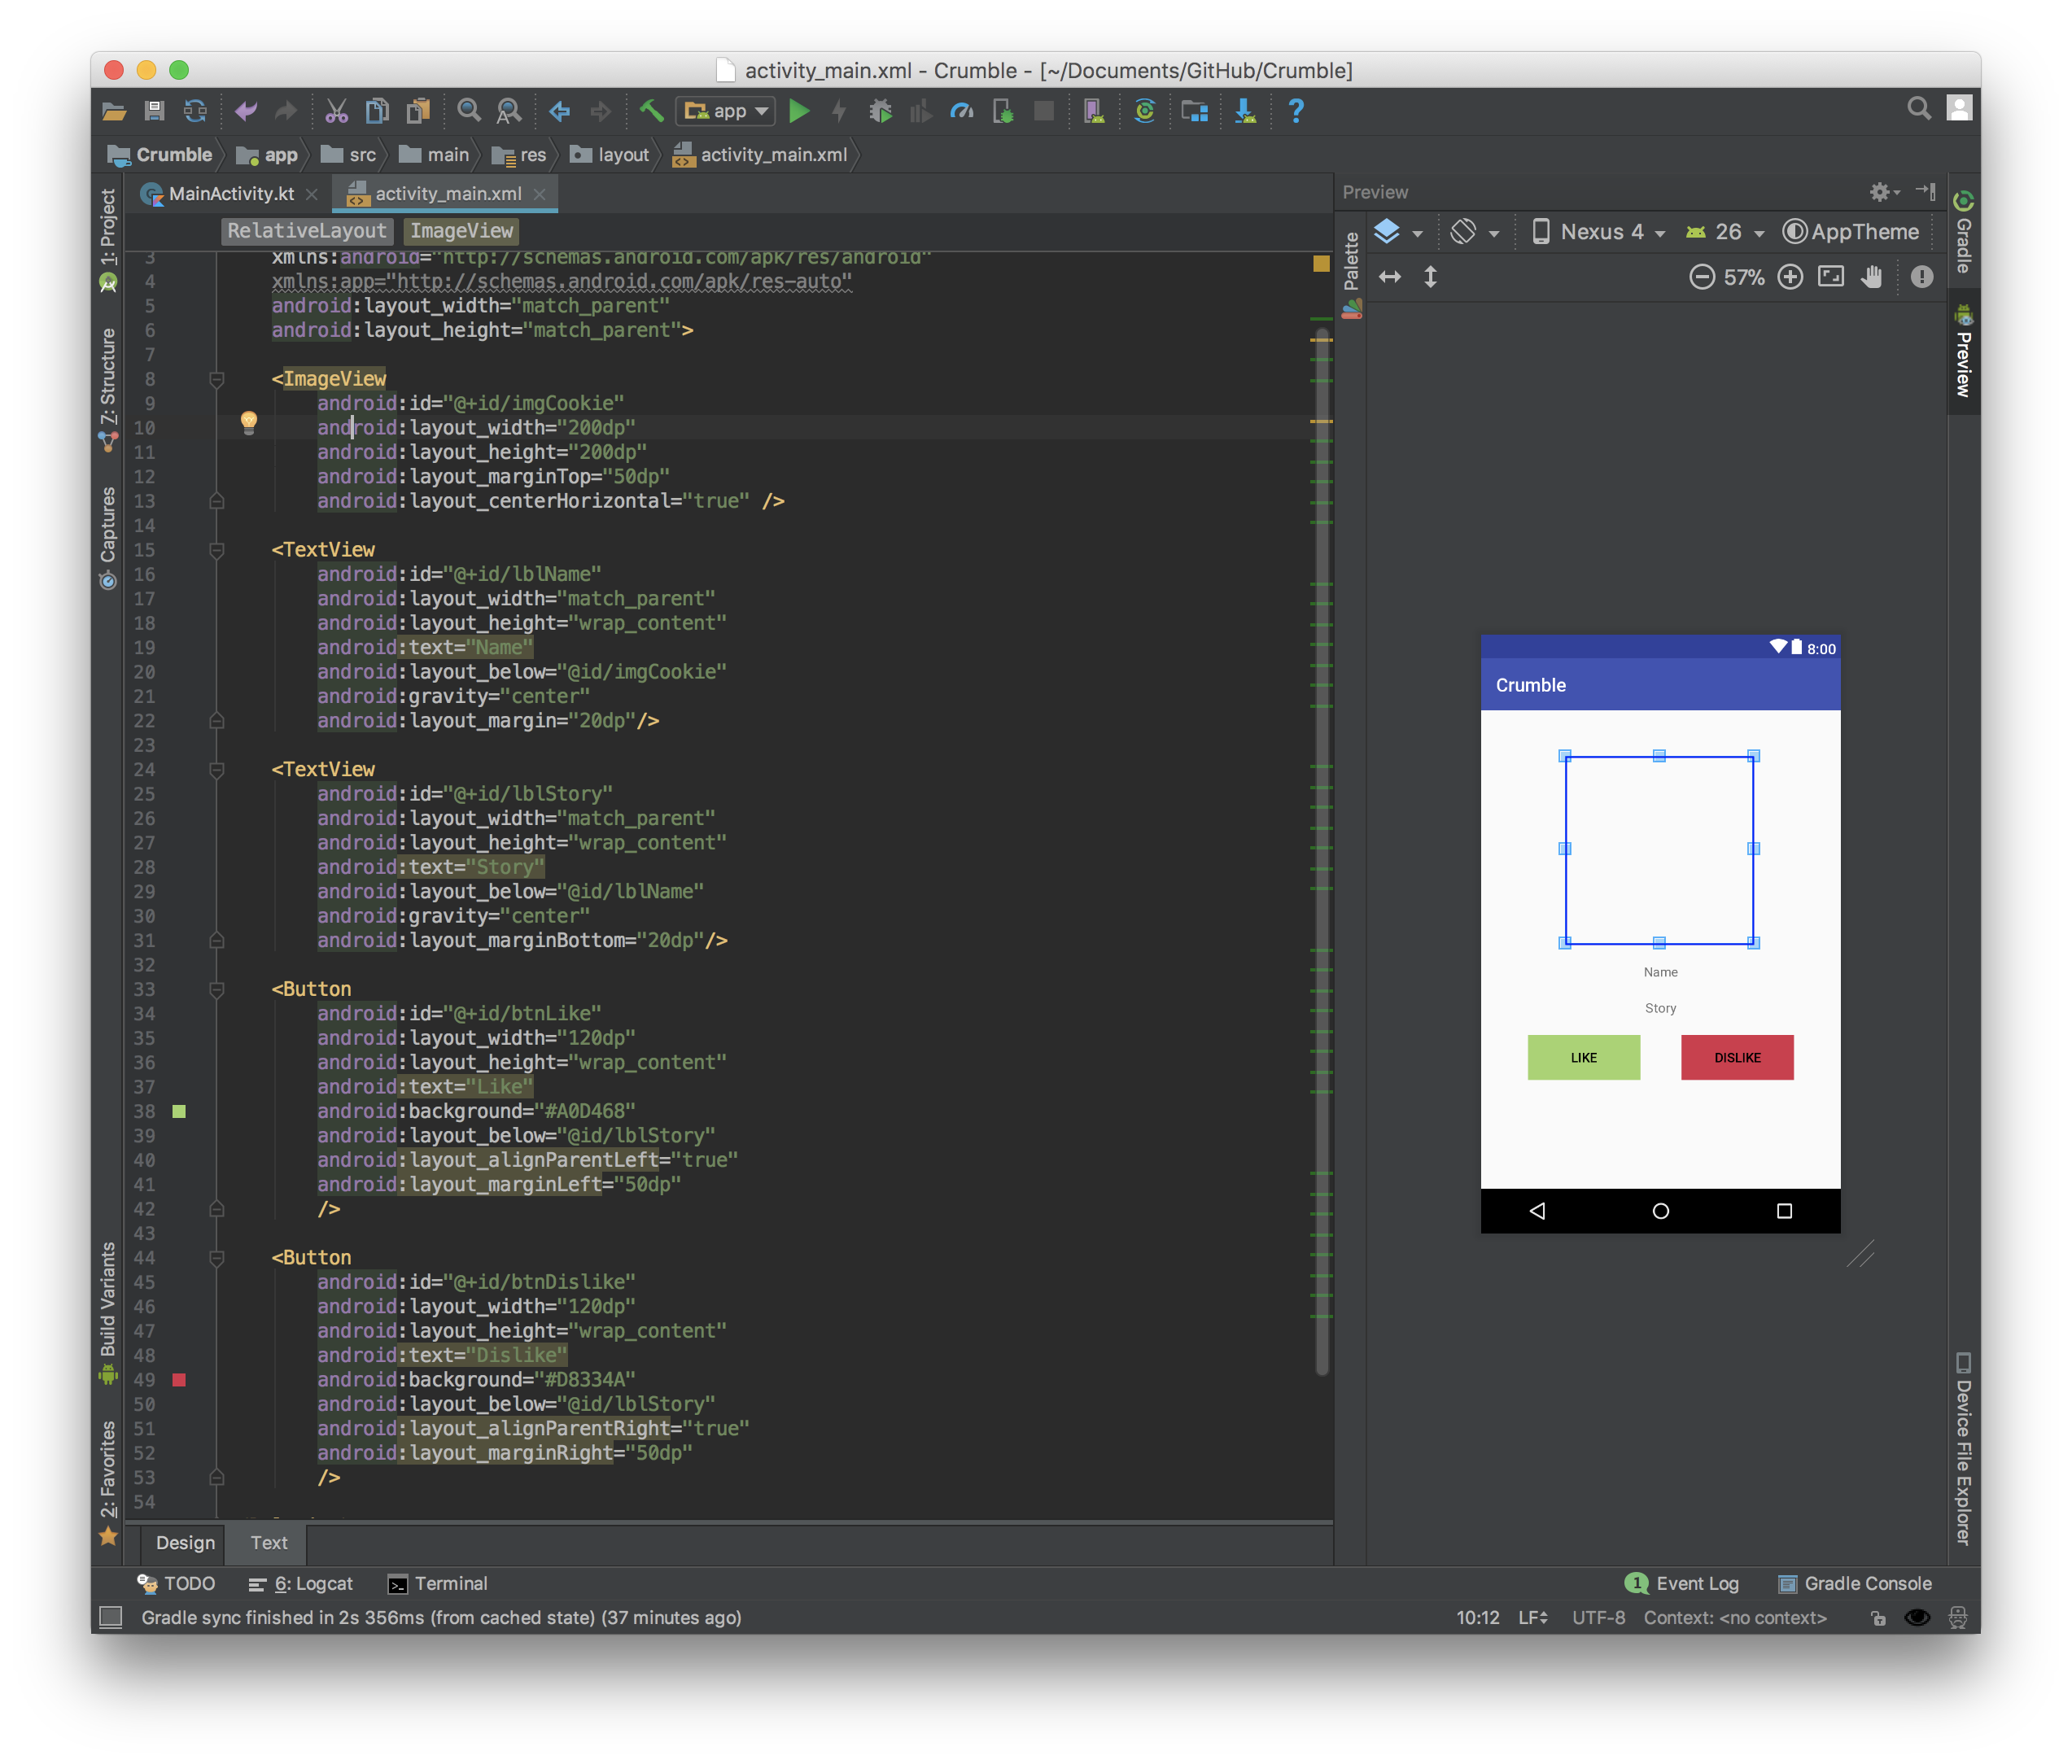Click the green Make Project hammer icon

(651, 111)
